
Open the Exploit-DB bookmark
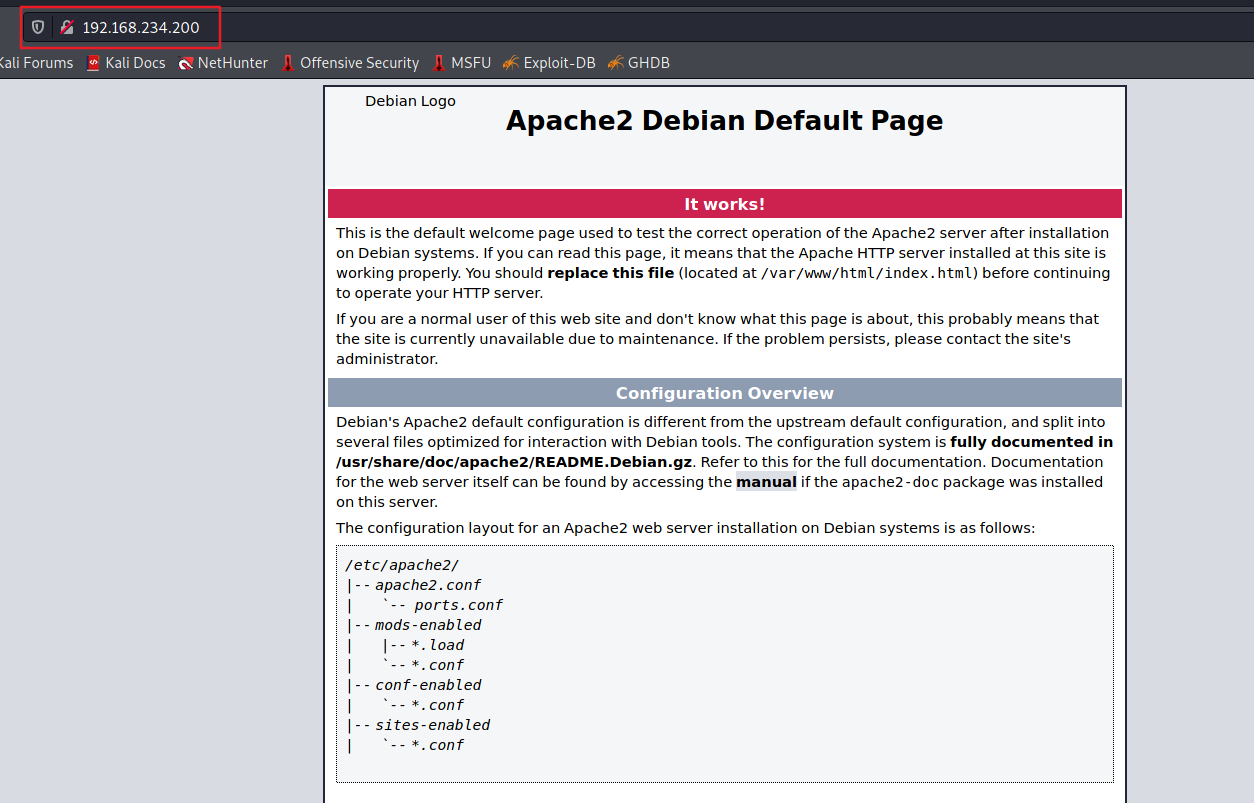[x=549, y=63]
